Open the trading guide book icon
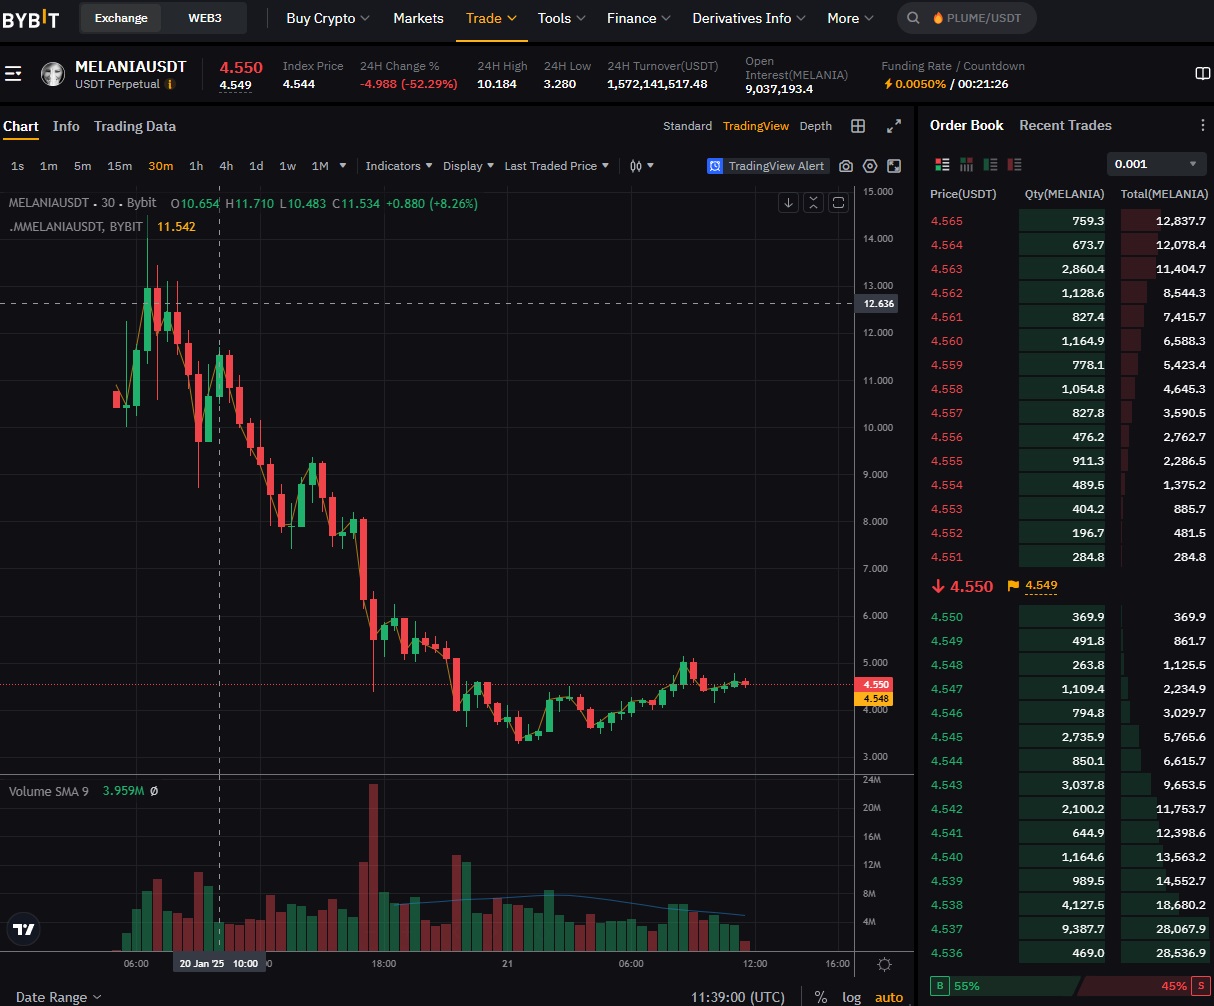The height and width of the screenshot is (1006, 1214). 1203,74
